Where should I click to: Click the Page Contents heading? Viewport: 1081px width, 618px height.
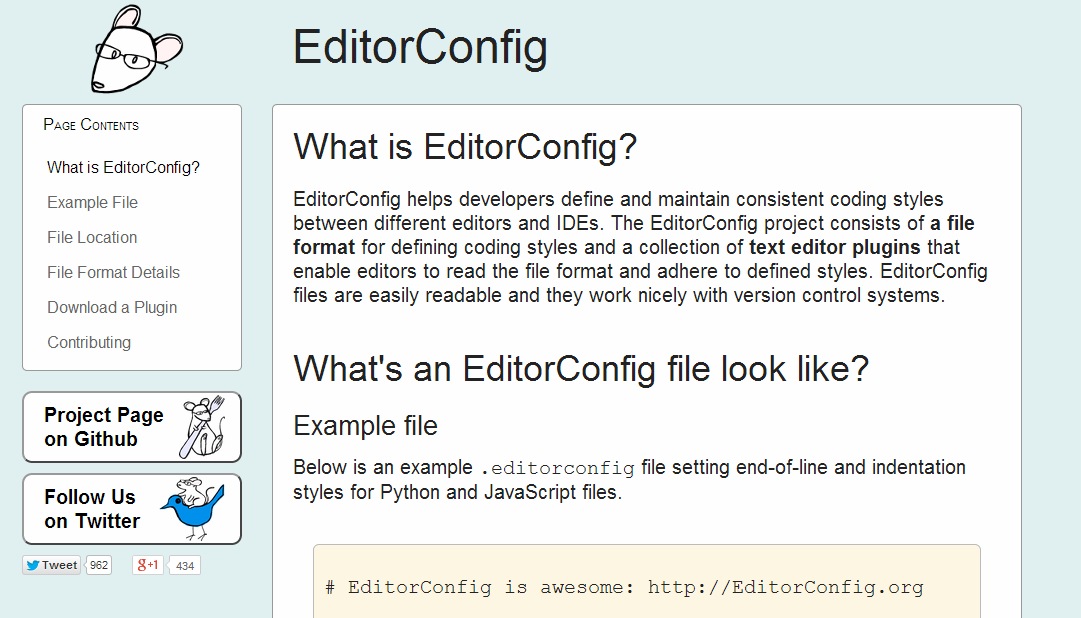click(91, 125)
